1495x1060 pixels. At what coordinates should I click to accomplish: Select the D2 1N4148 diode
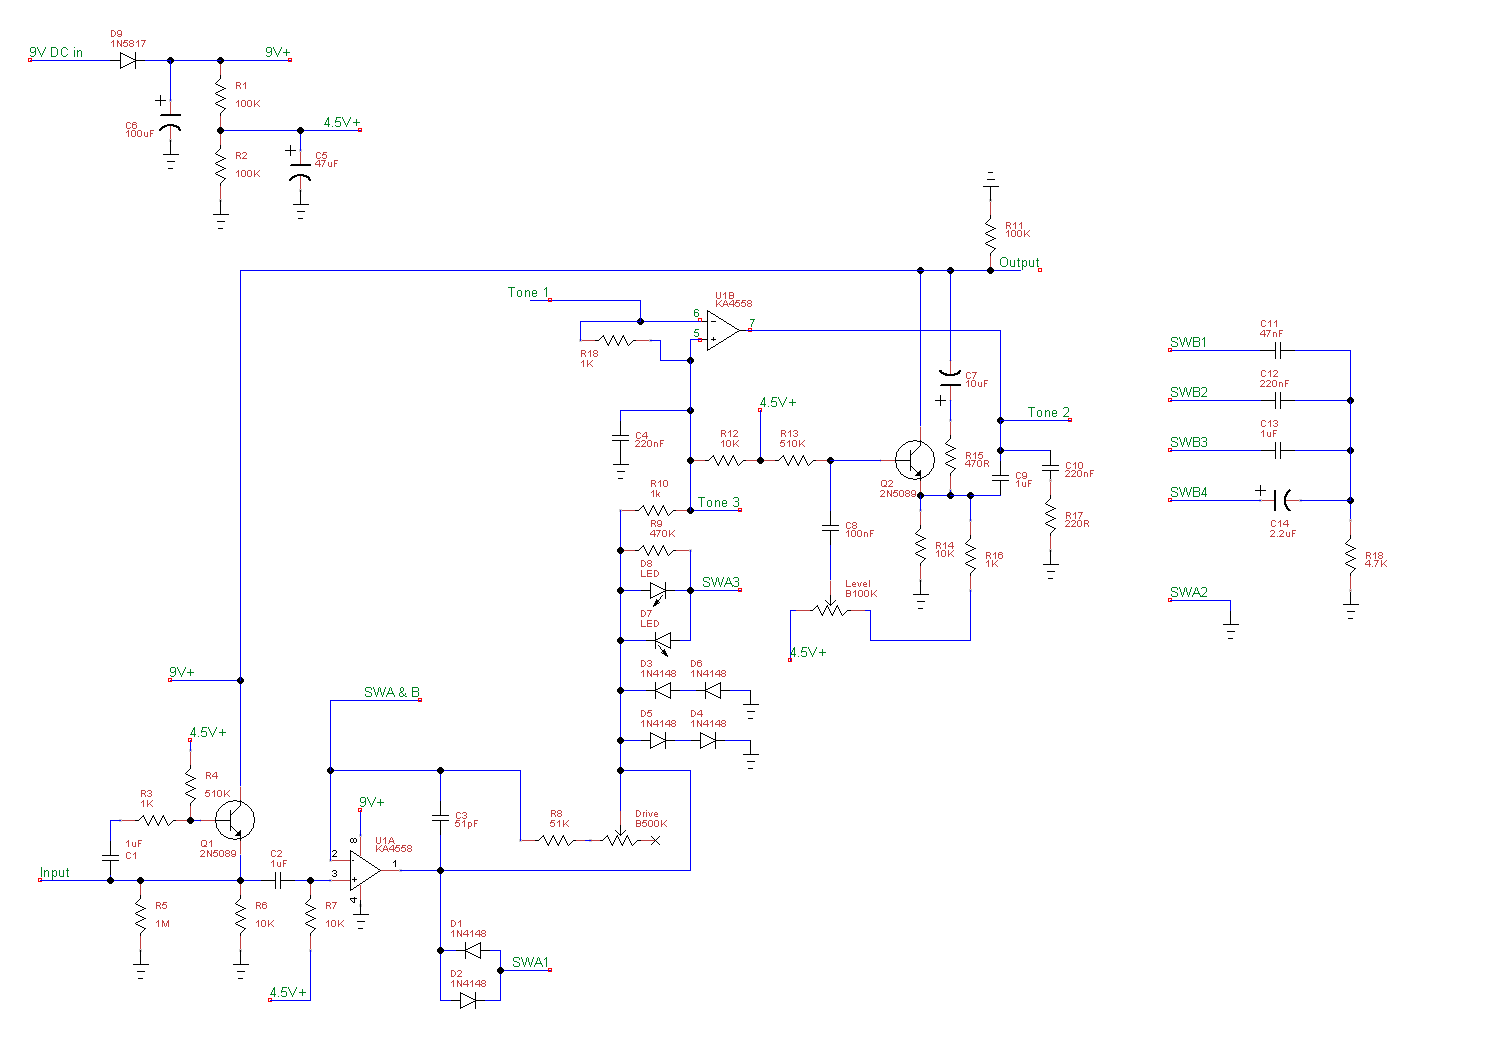tap(467, 1000)
